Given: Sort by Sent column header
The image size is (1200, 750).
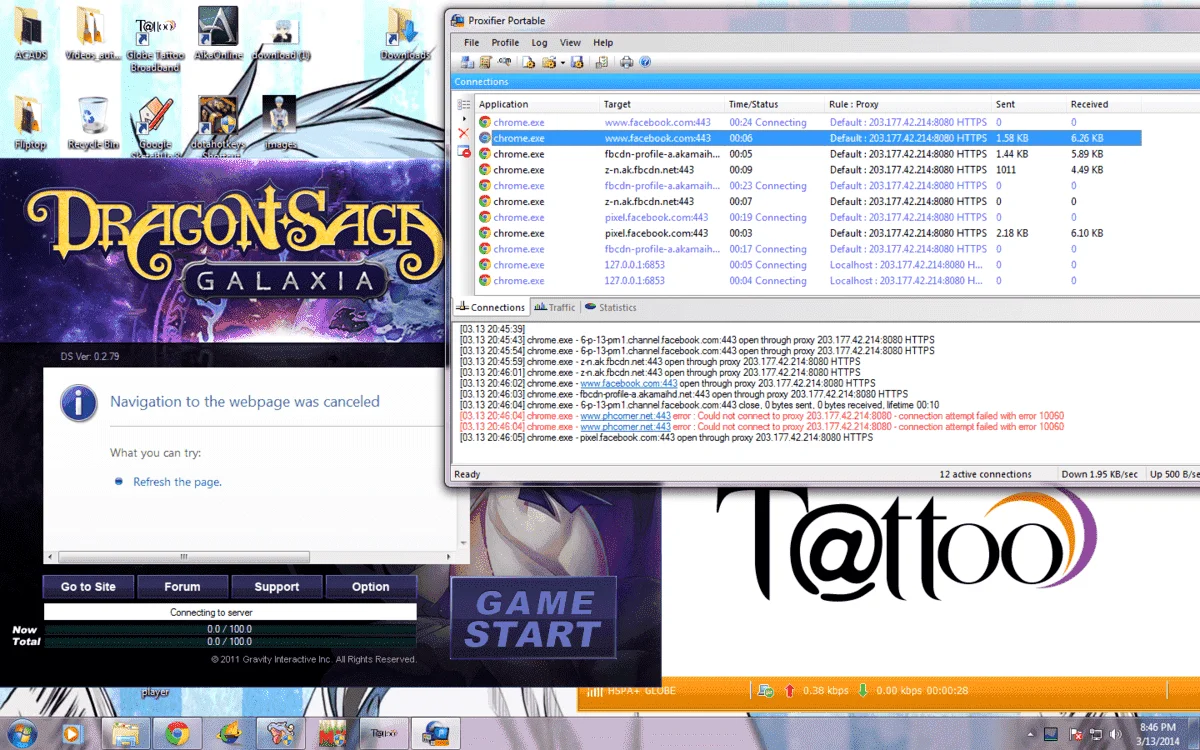Looking at the screenshot, I should pyautogui.click(x=1029, y=104).
